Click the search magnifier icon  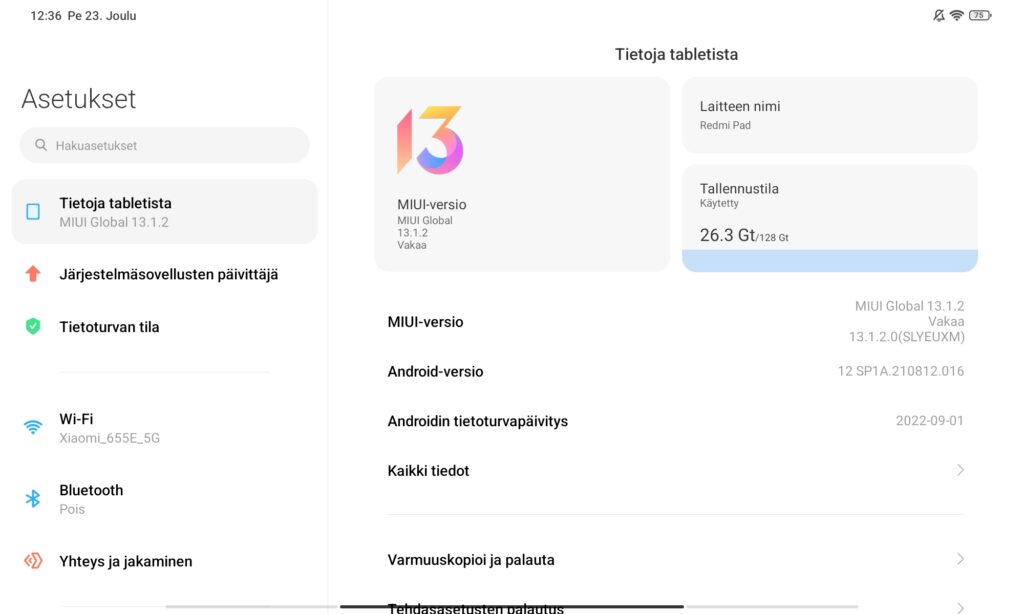click(x=40, y=145)
